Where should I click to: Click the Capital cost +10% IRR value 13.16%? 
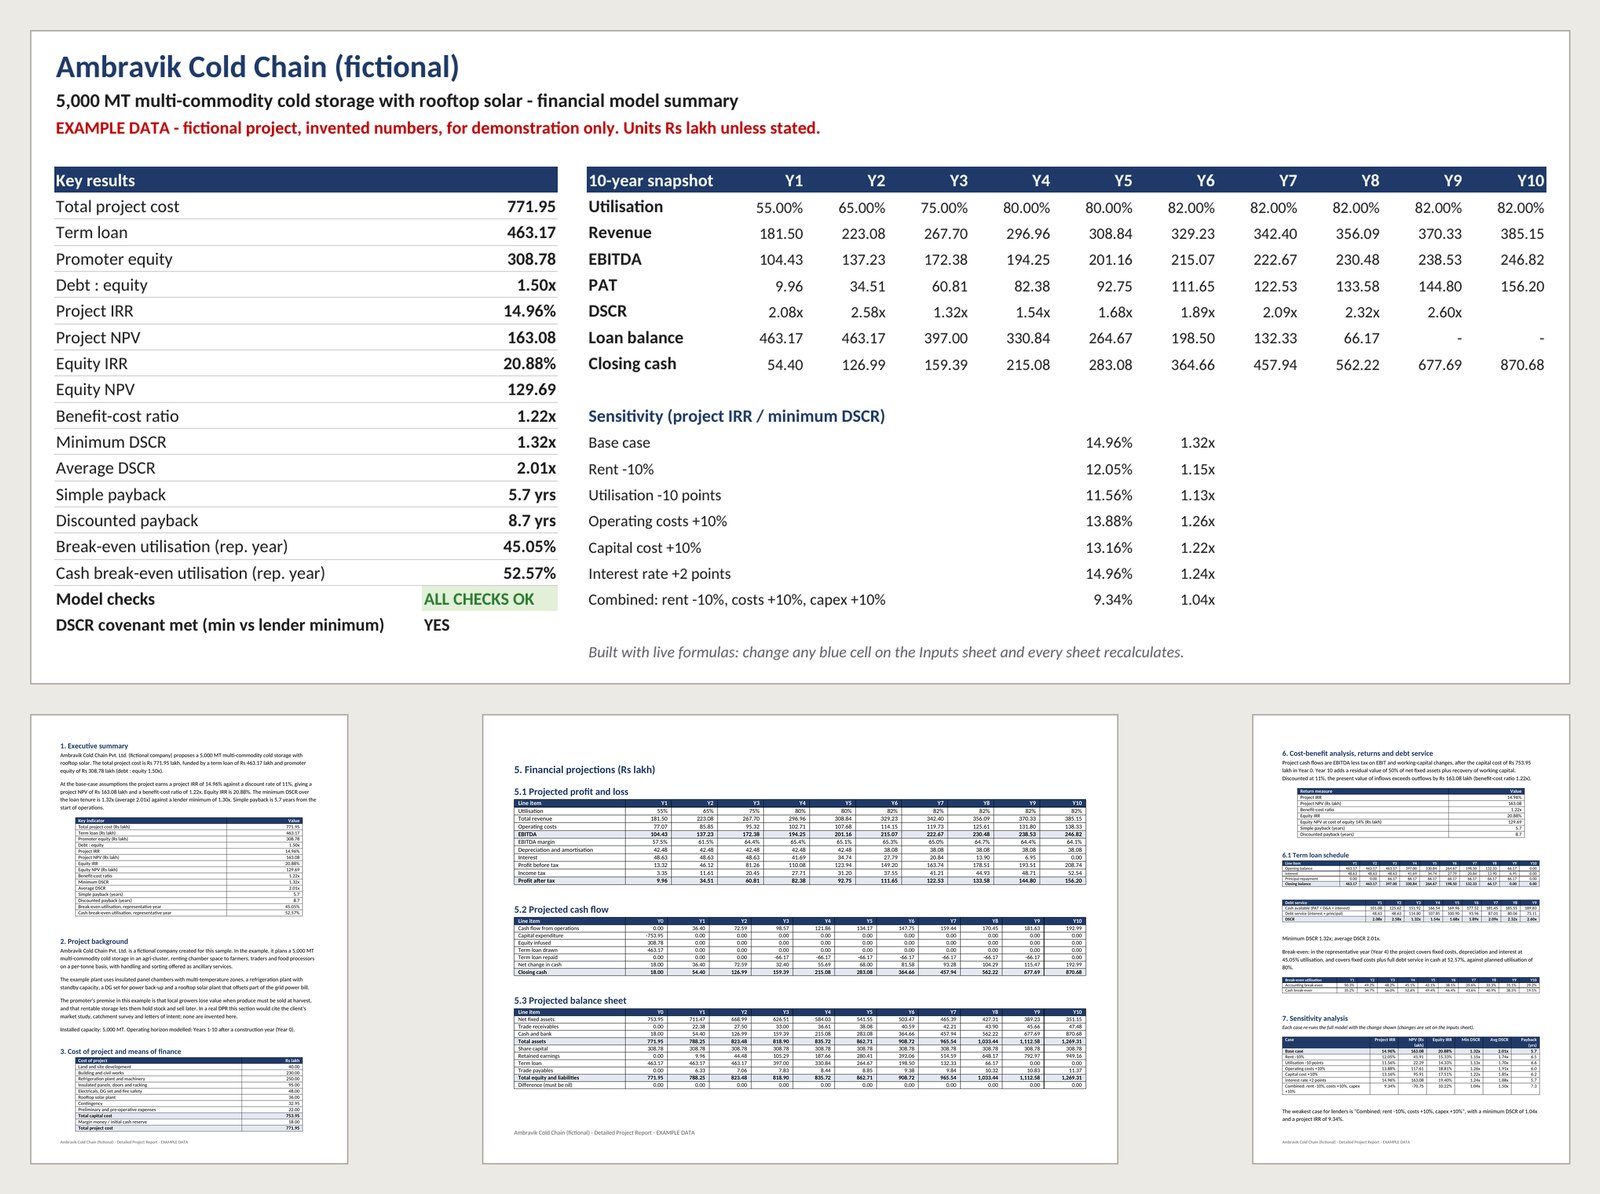pos(1109,548)
